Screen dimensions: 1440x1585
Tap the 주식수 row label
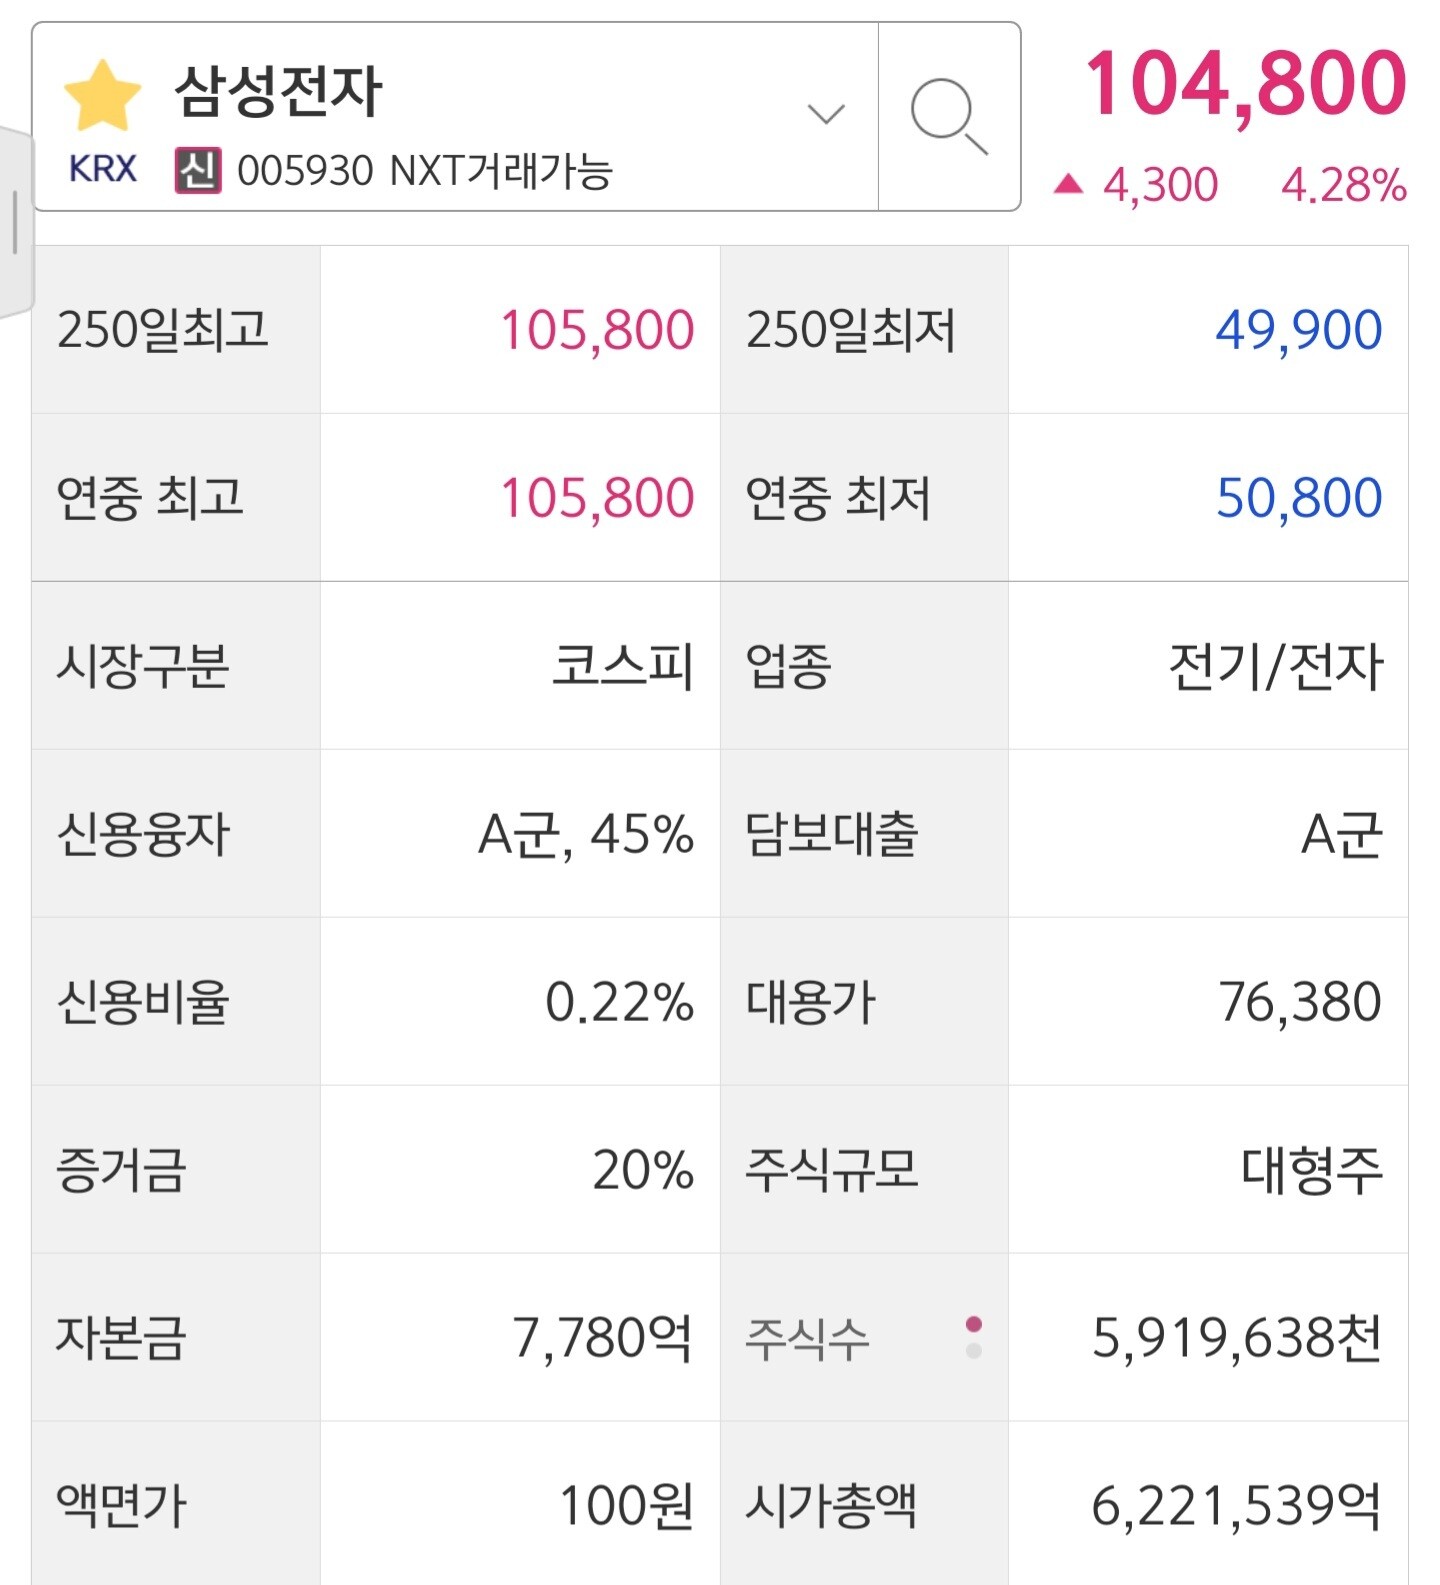click(807, 1339)
